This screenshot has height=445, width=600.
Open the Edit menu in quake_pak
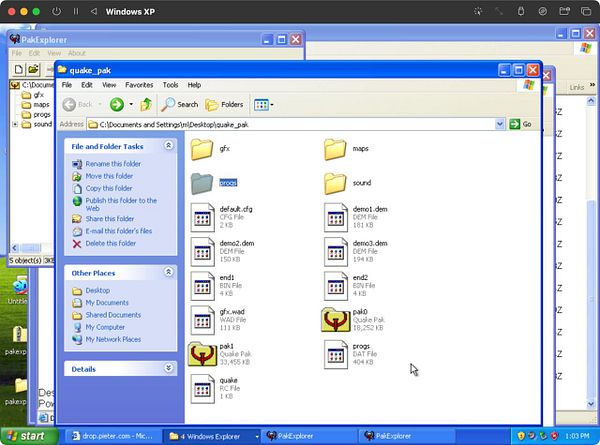tap(87, 85)
